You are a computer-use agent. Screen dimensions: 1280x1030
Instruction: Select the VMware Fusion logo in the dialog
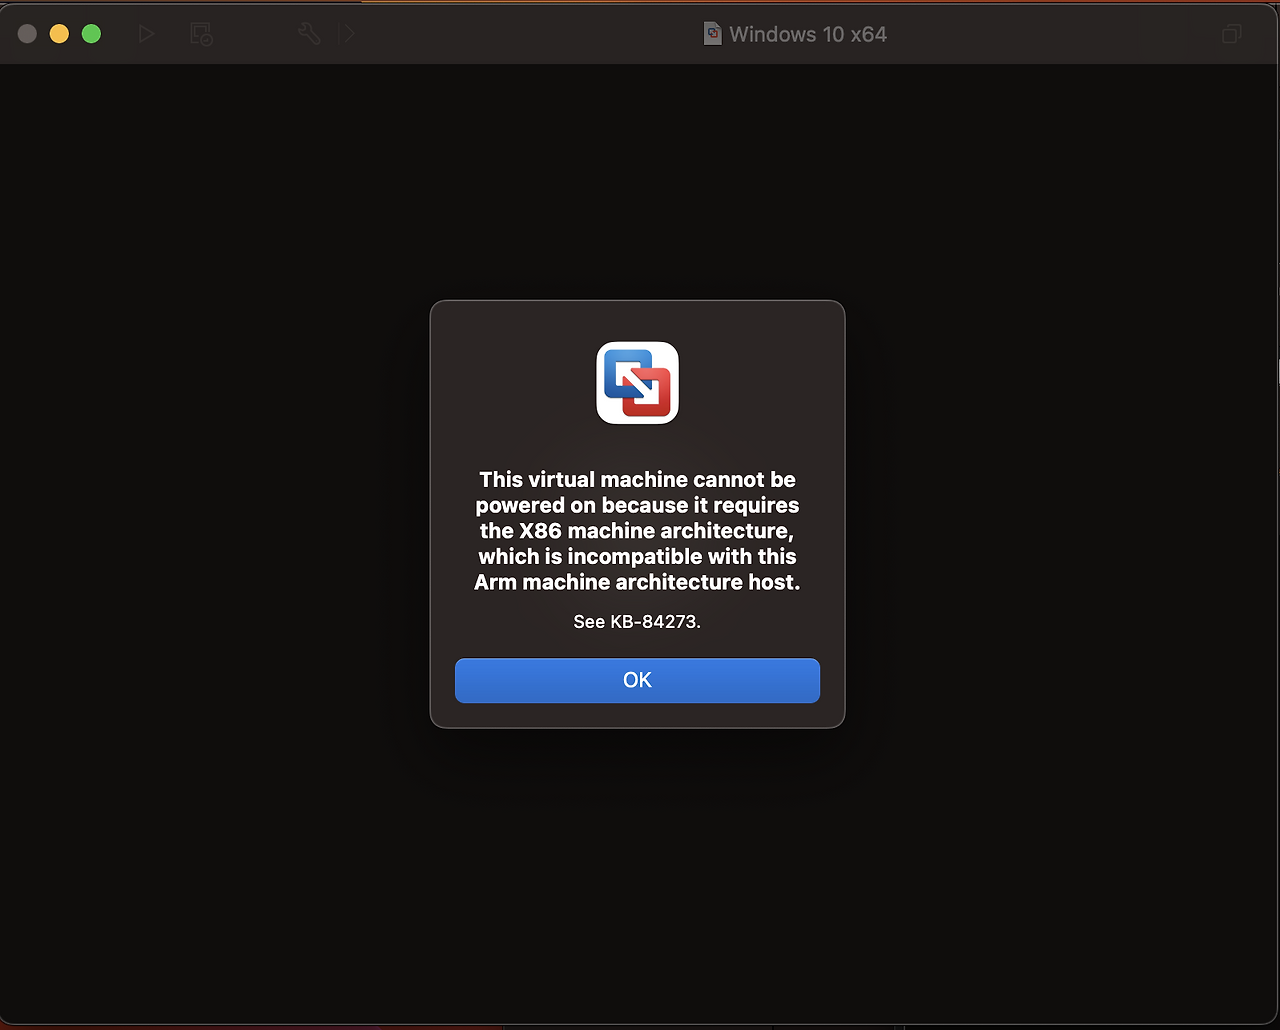pos(637,383)
